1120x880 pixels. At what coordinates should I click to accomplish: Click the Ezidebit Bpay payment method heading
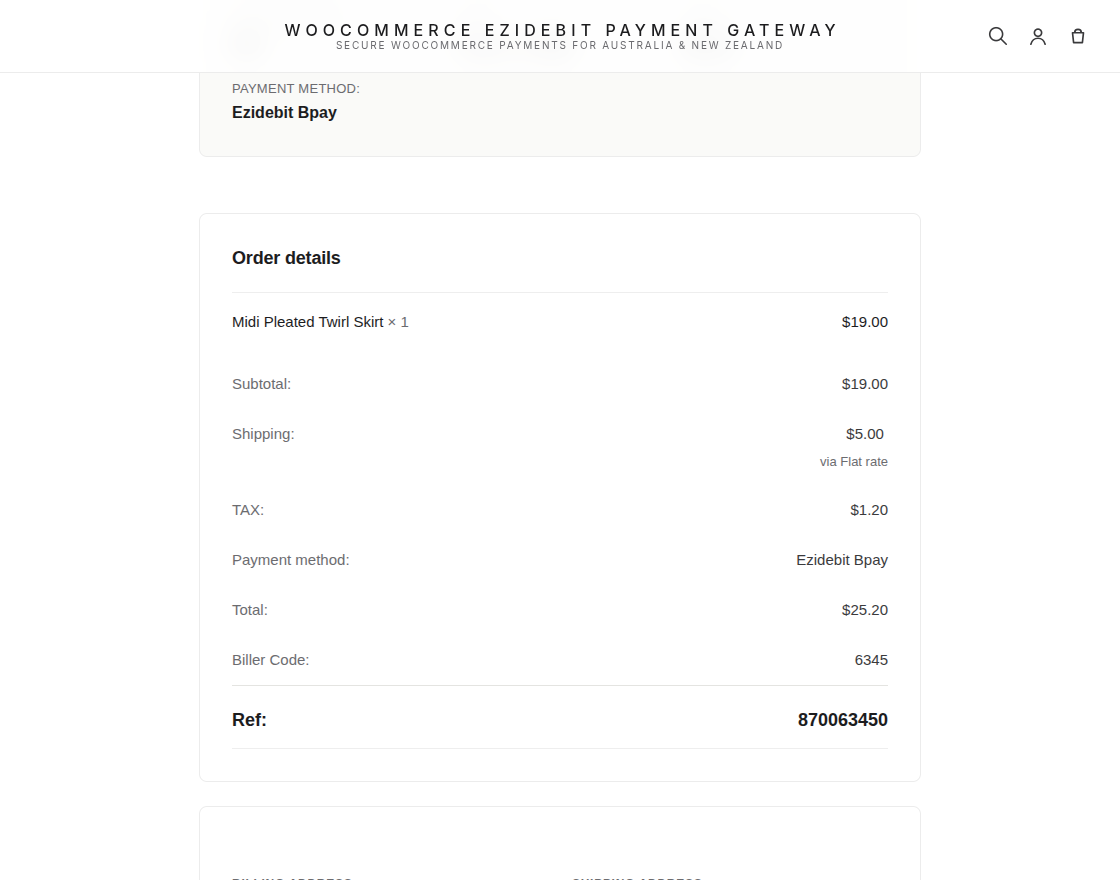click(284, 113)
